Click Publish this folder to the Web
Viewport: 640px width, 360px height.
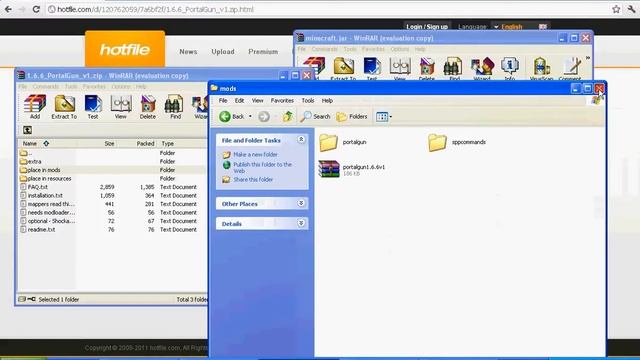[x=262, y=167]
